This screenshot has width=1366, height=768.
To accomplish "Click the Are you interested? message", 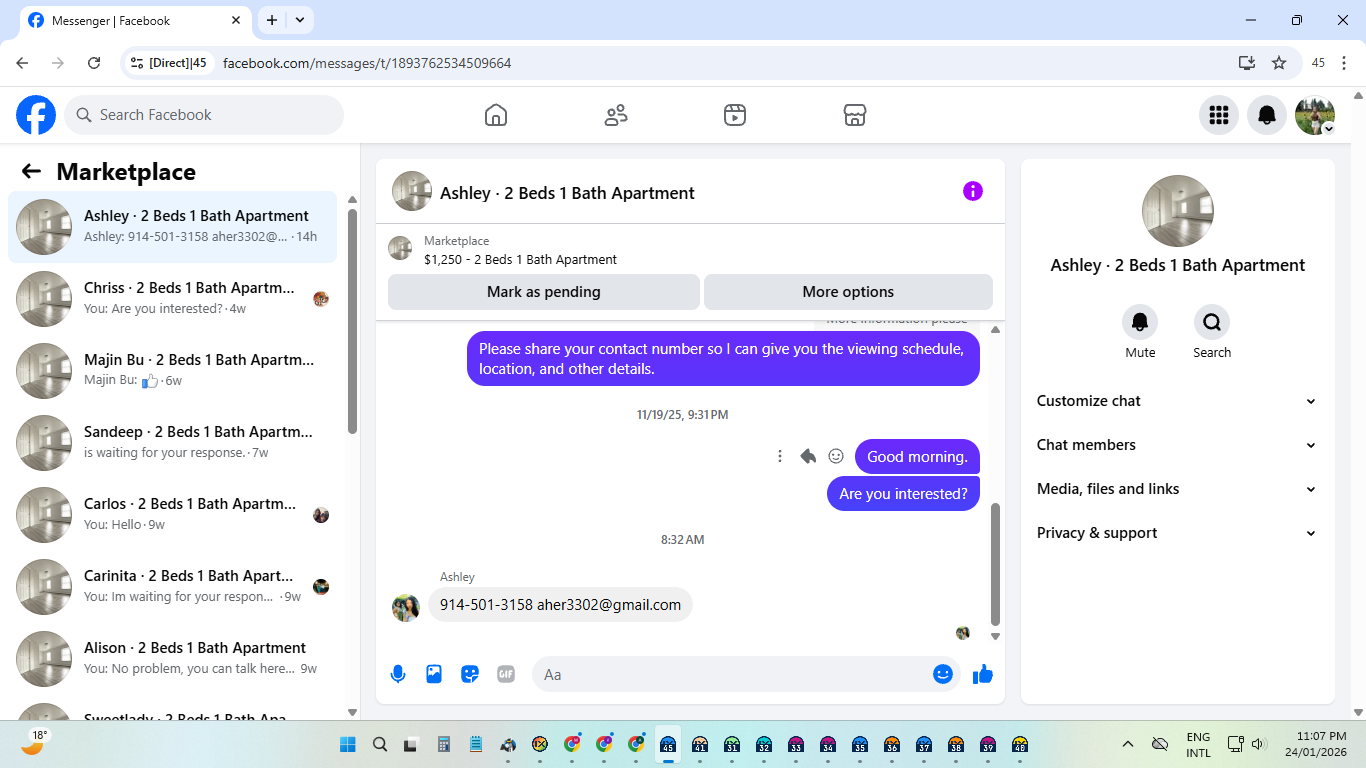I will click(x=903, y=494).
